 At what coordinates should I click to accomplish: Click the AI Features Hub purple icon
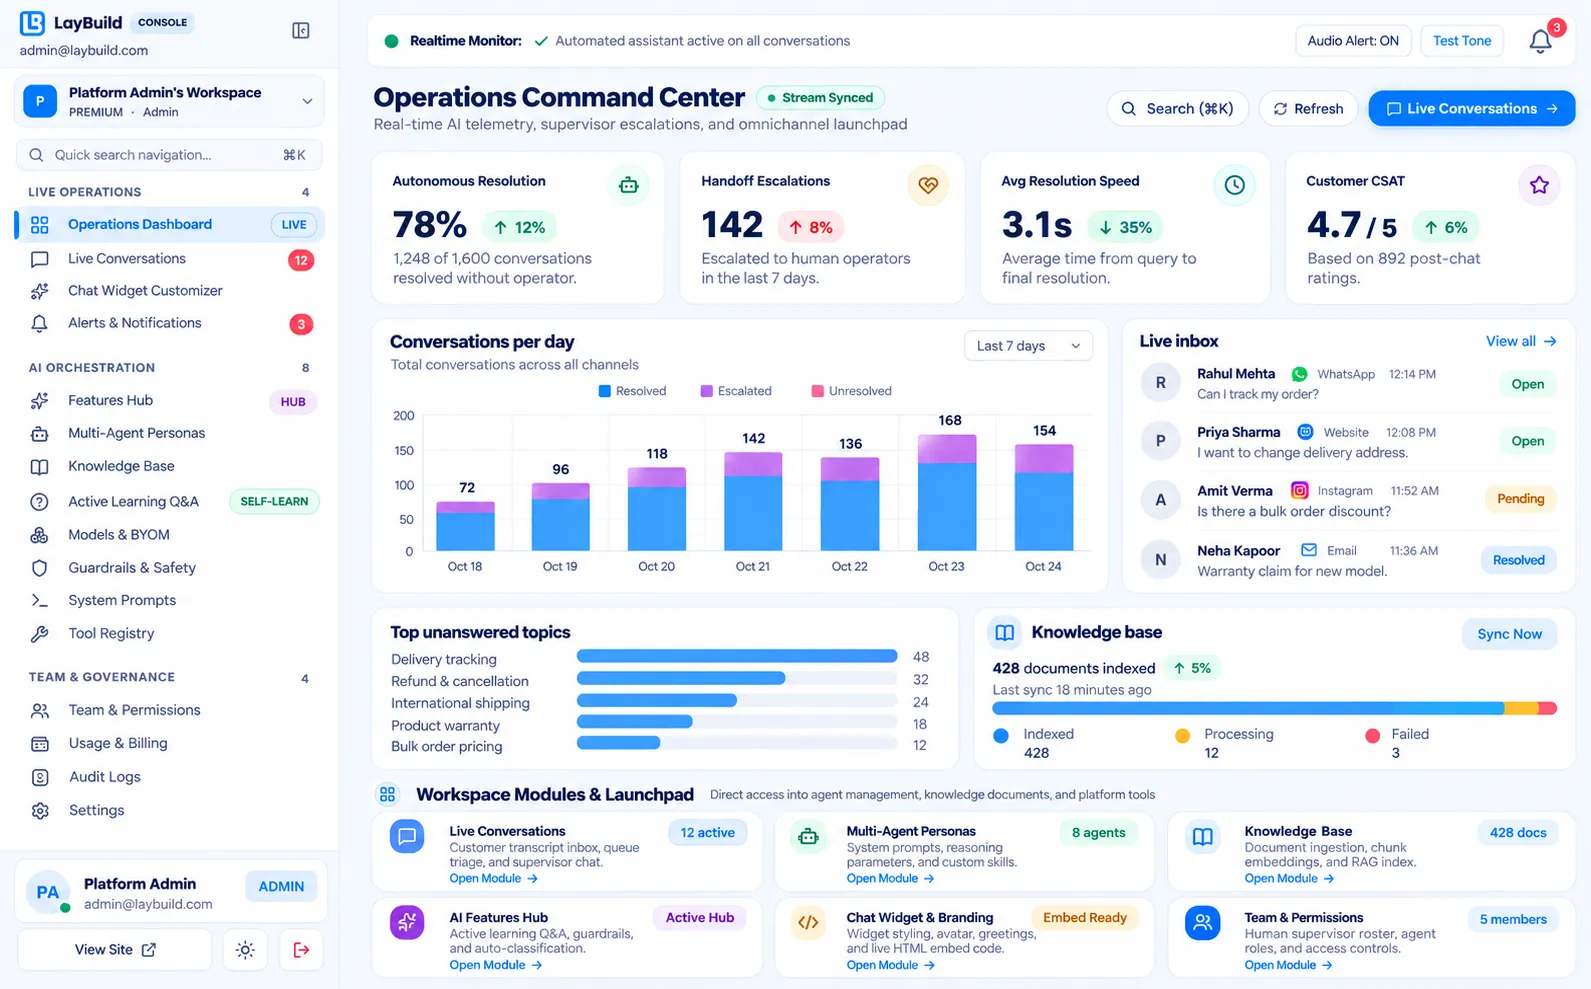(x=407, y=923)
